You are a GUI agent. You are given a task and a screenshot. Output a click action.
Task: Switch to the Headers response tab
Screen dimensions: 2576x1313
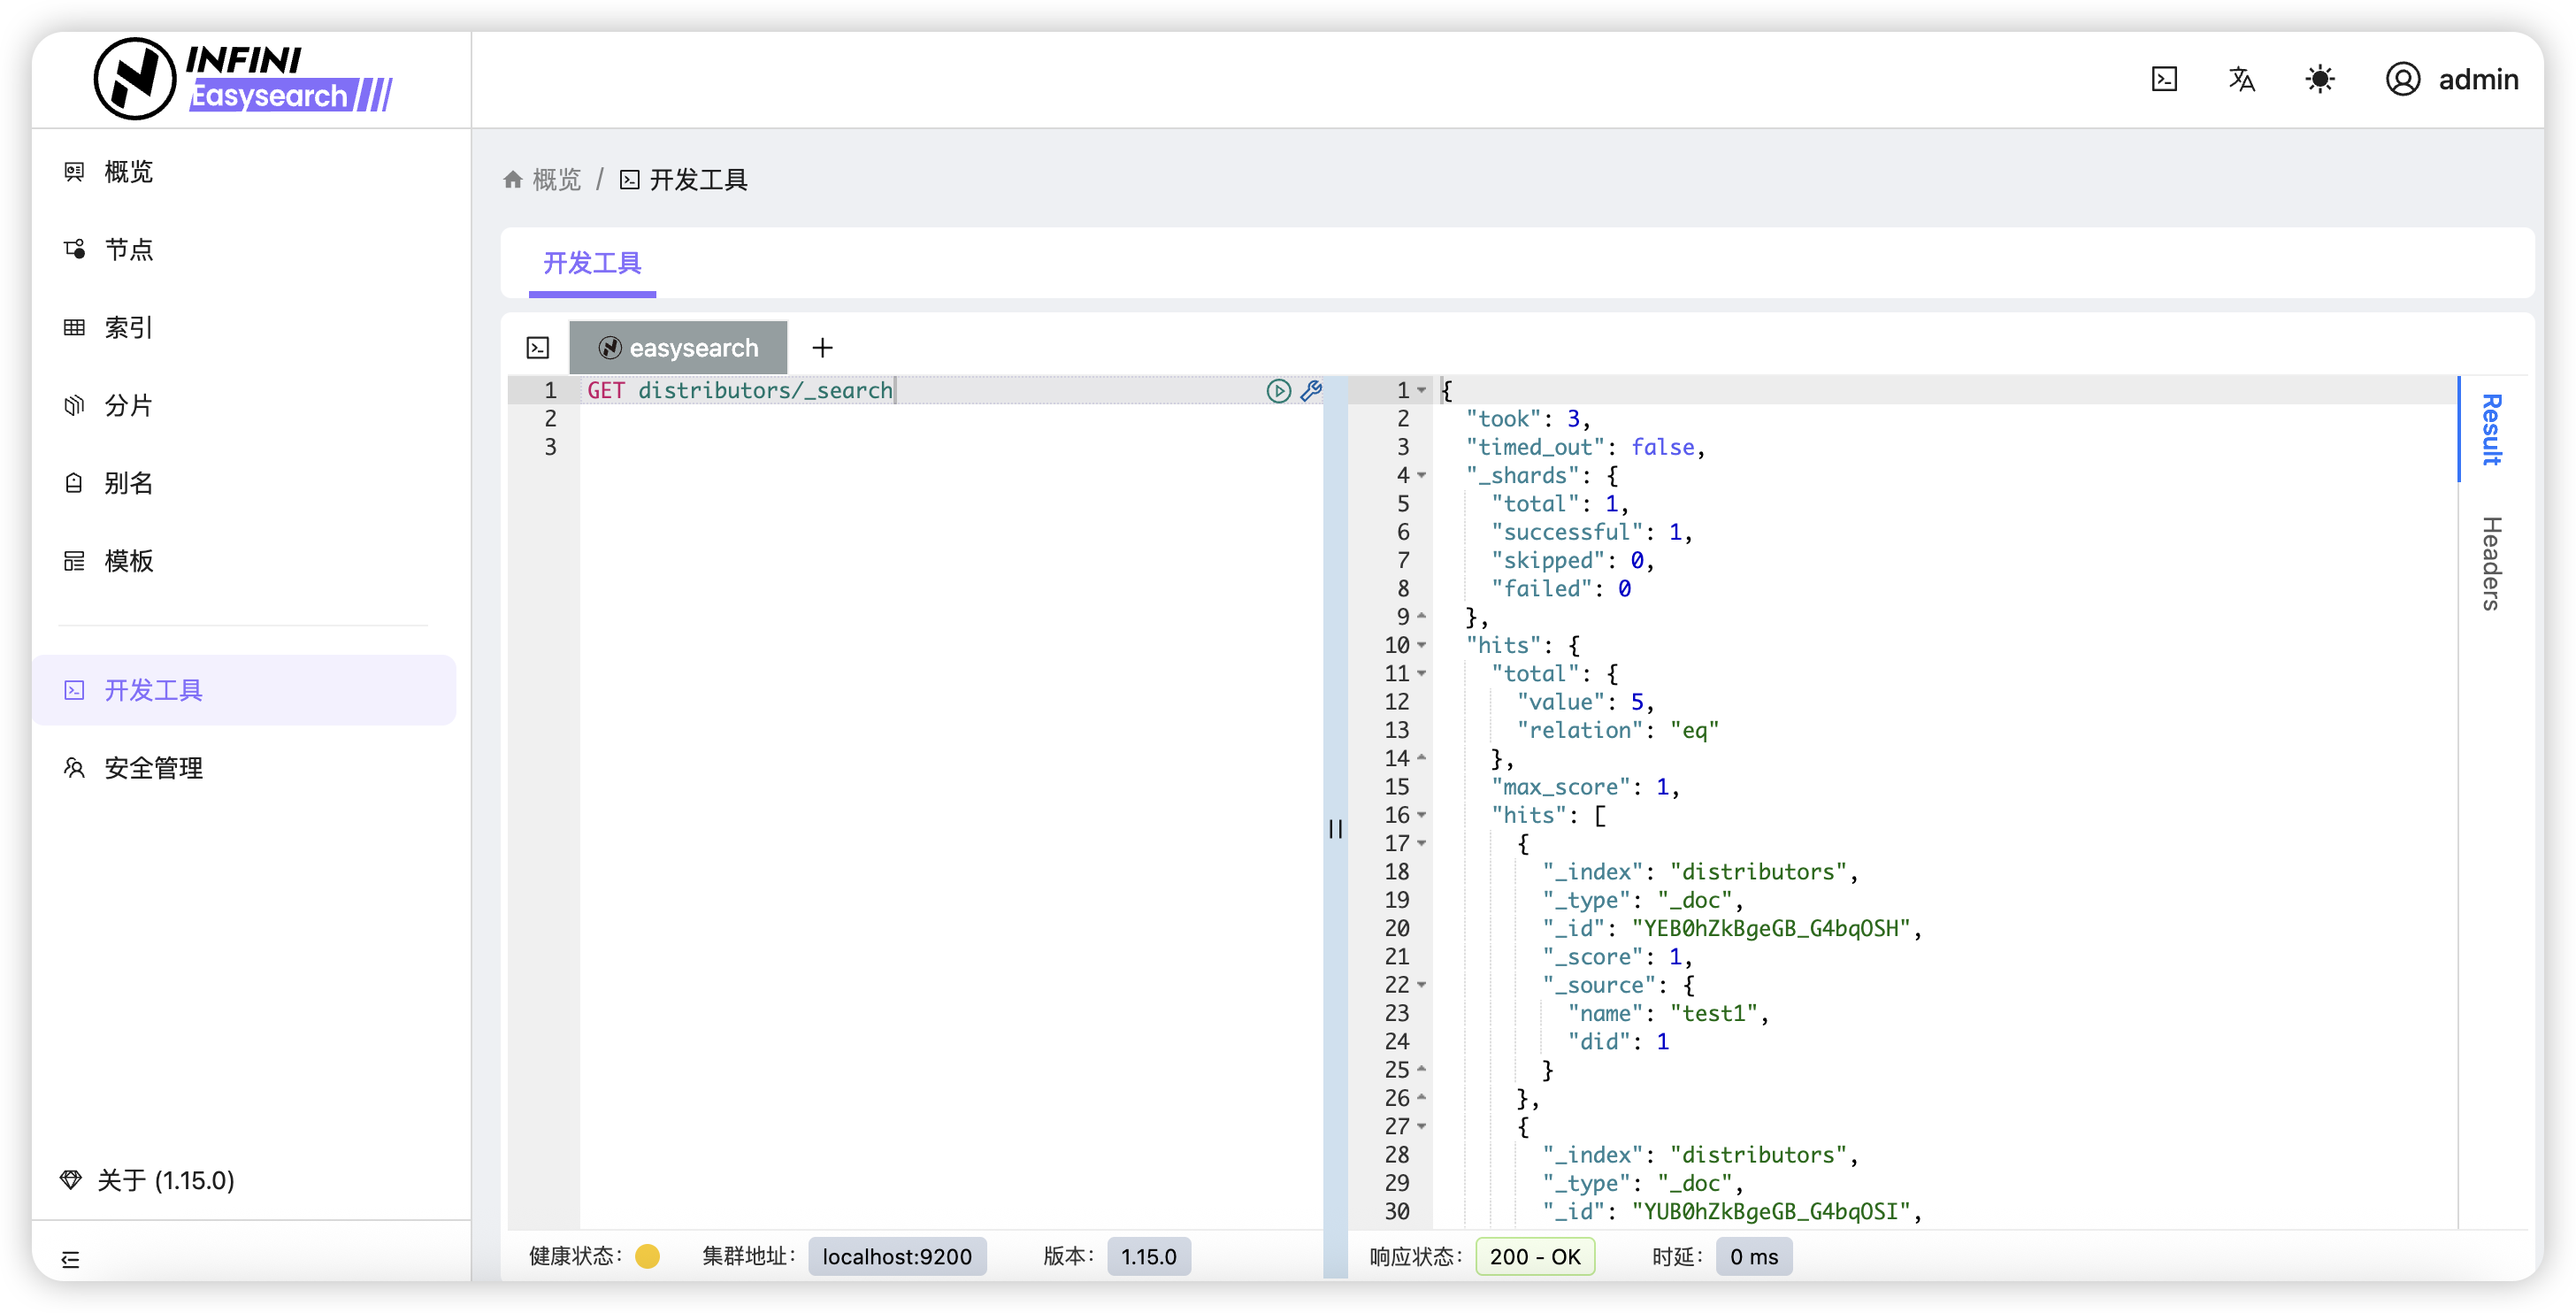tap(2490, 563)
